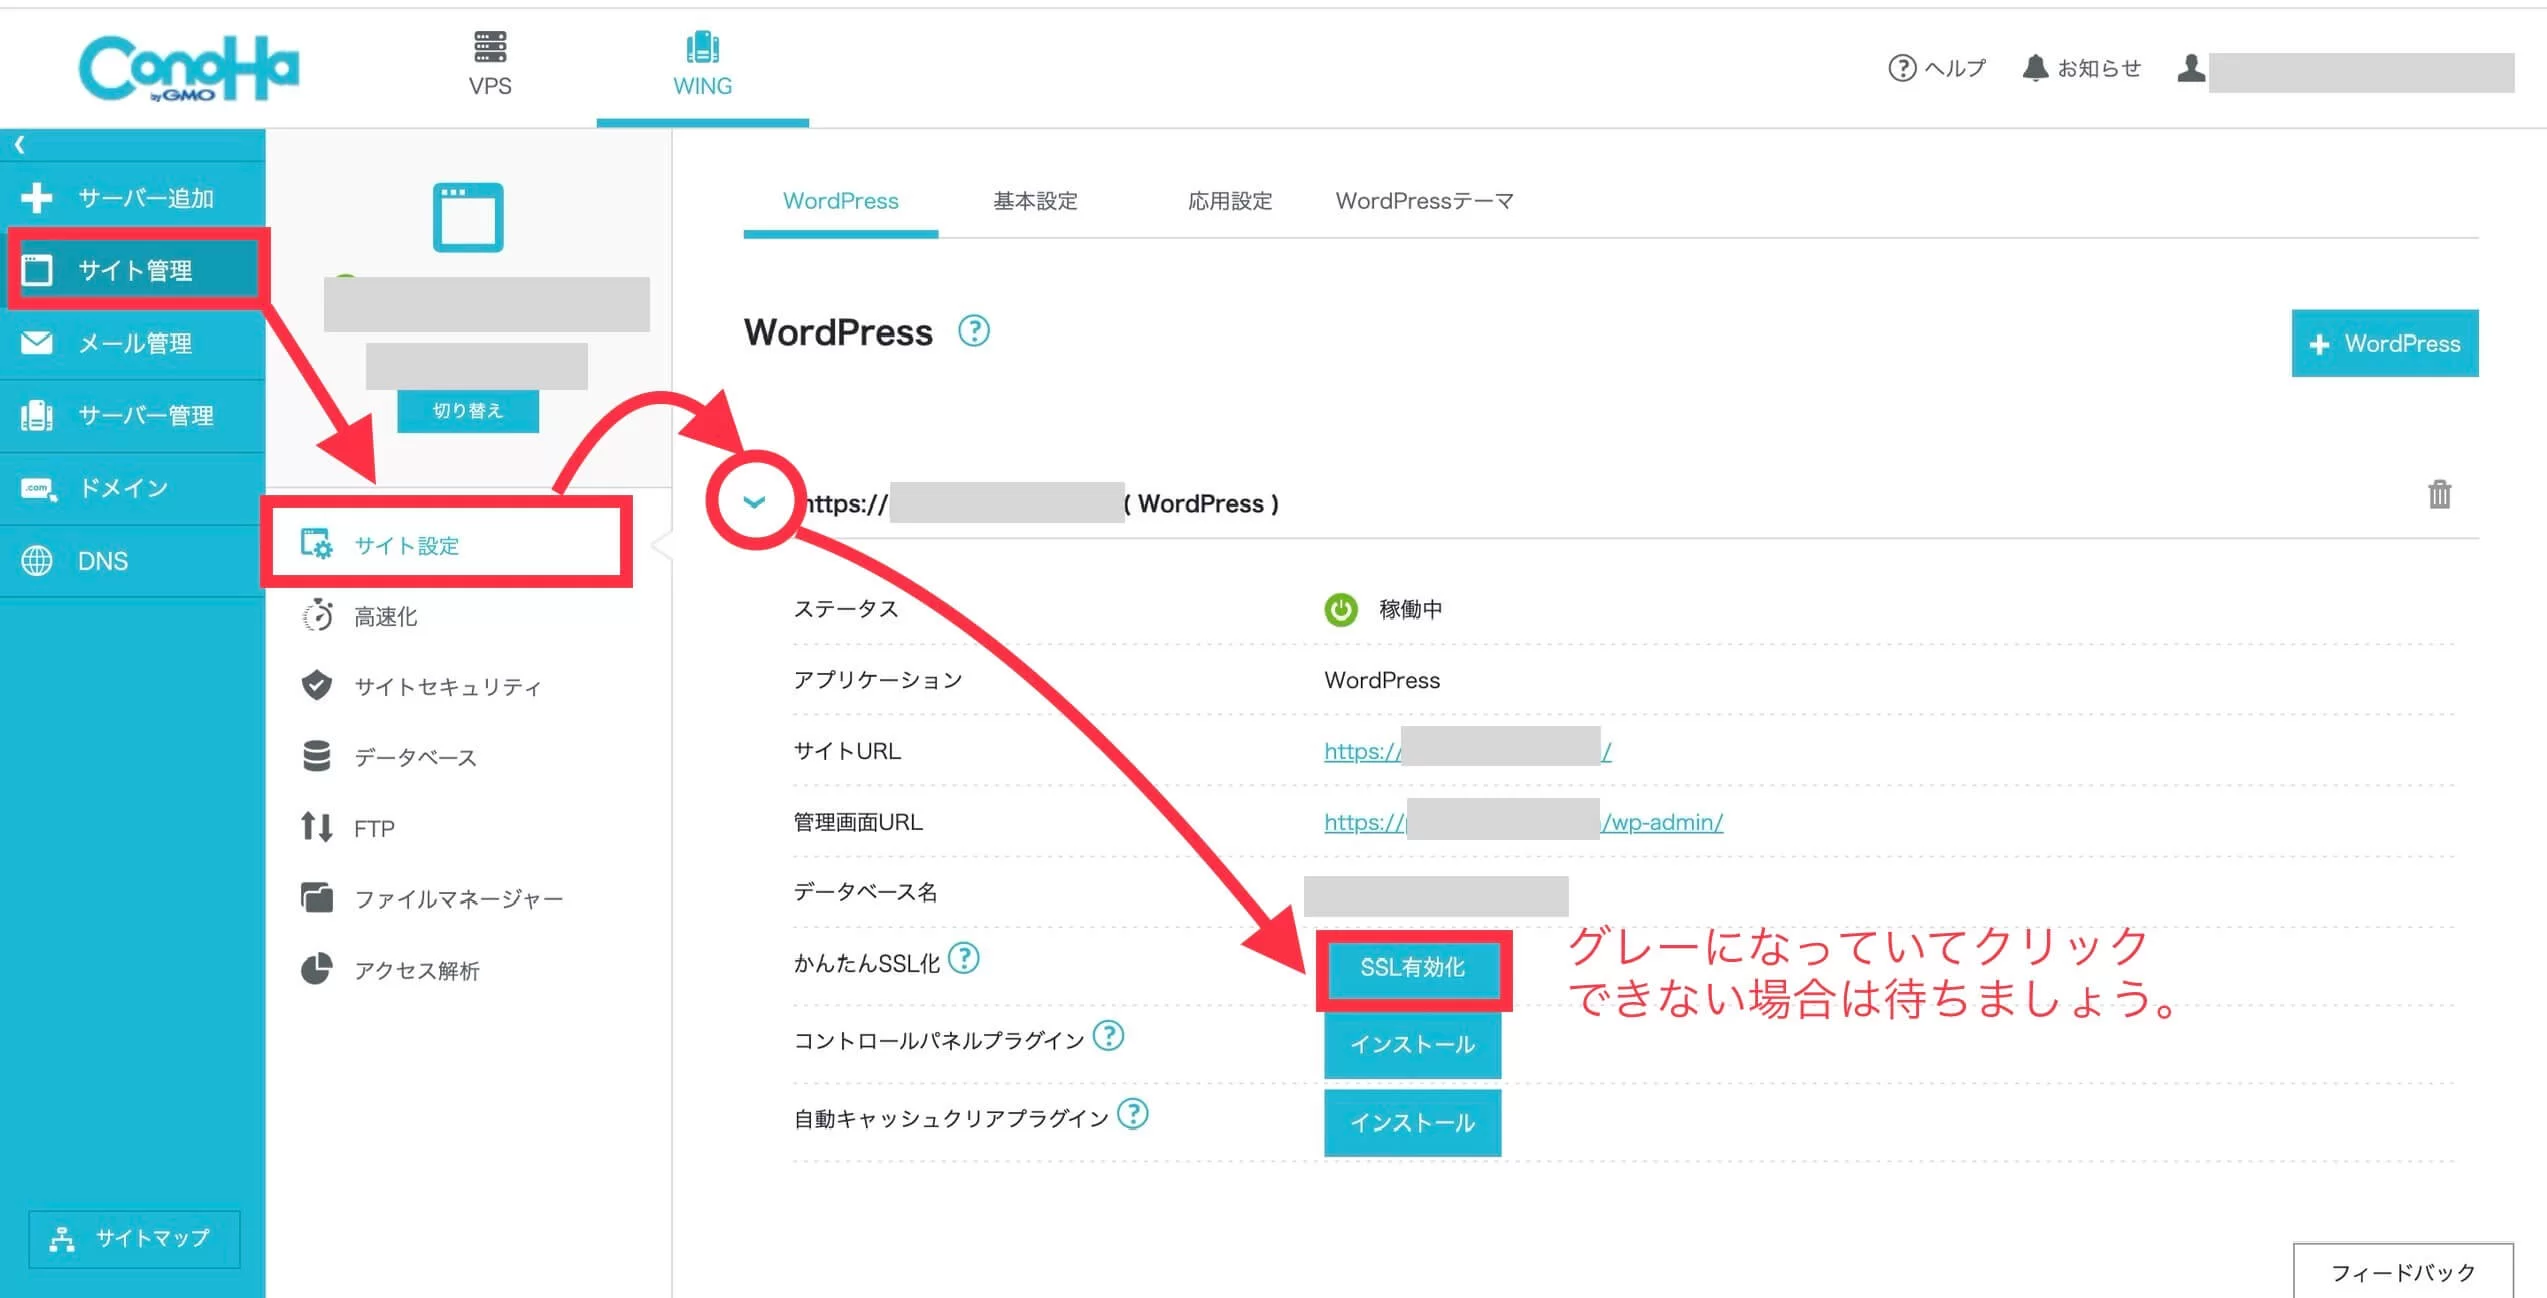
Task: Click the ConoHa logo
Action: coord(189,68)
